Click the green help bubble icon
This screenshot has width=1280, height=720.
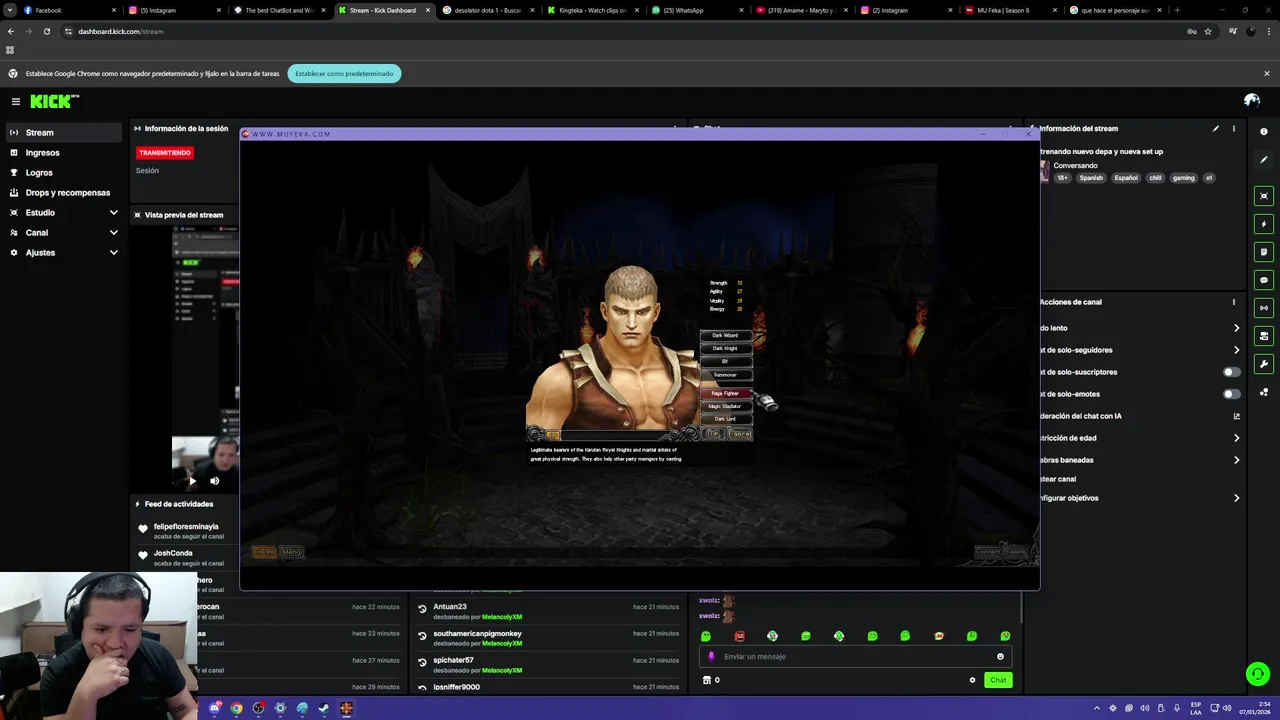1257,674
